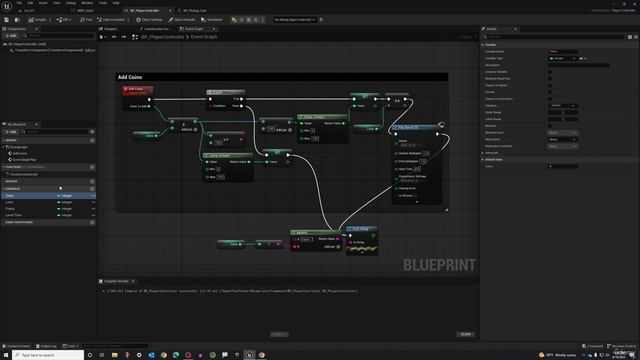The height and width of the screenshot is (360, 640).
Task: Click BP_PlayerController in the breadcrumb
Action: 163,37
